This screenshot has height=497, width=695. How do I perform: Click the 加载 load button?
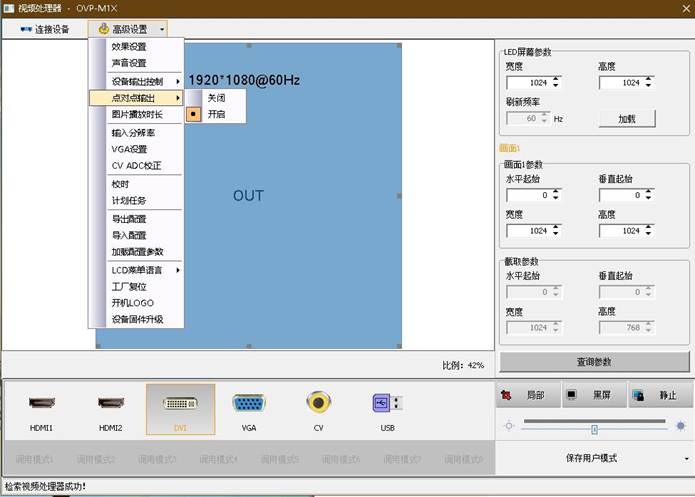(x=627, y=118)
